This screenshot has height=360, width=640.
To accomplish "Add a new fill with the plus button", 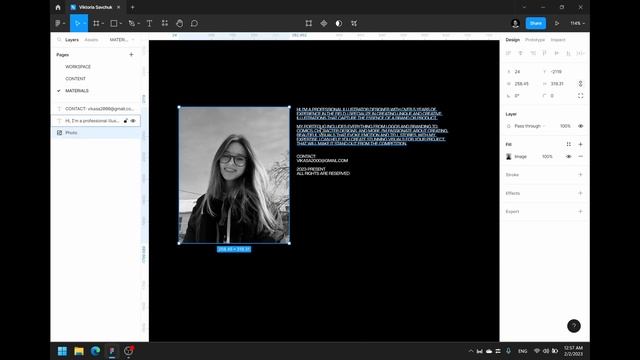I will (580, 144).
